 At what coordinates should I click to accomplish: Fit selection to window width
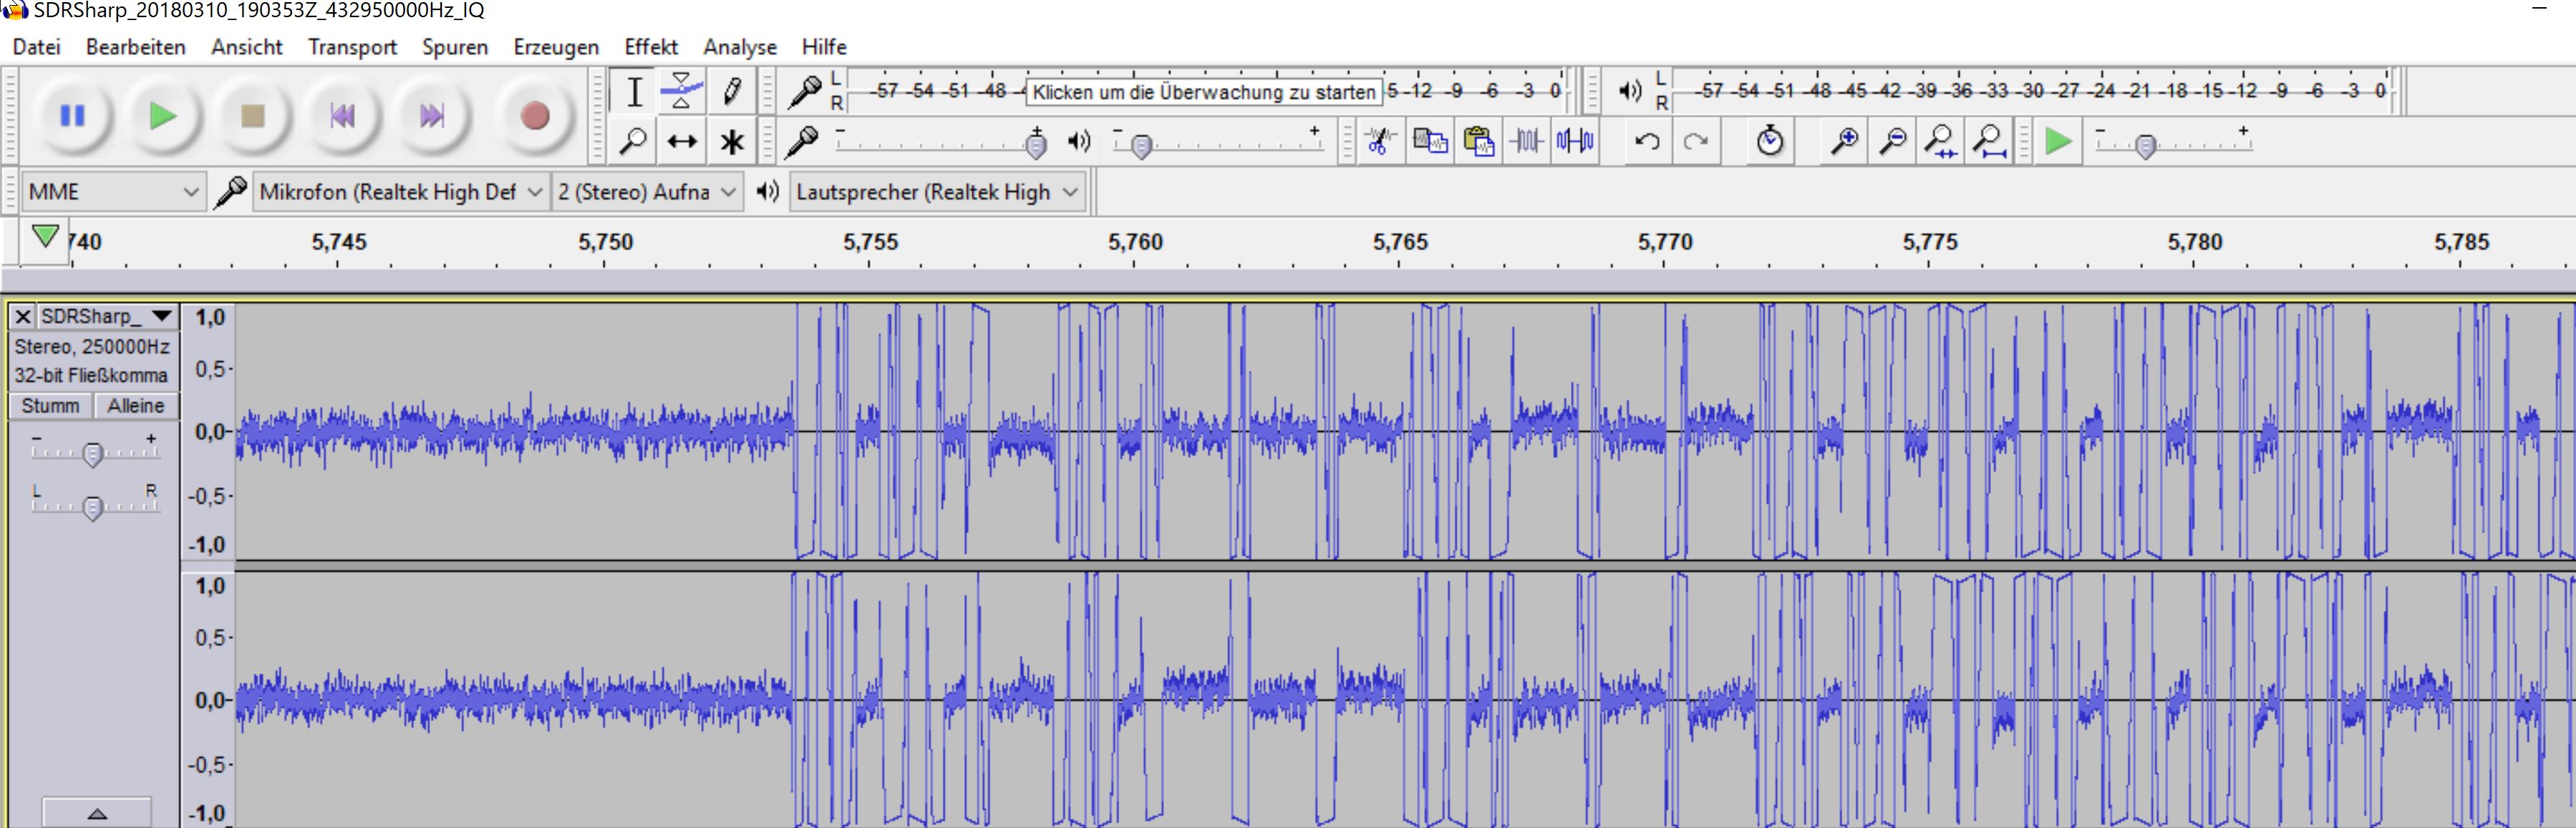coord(1941,141)
